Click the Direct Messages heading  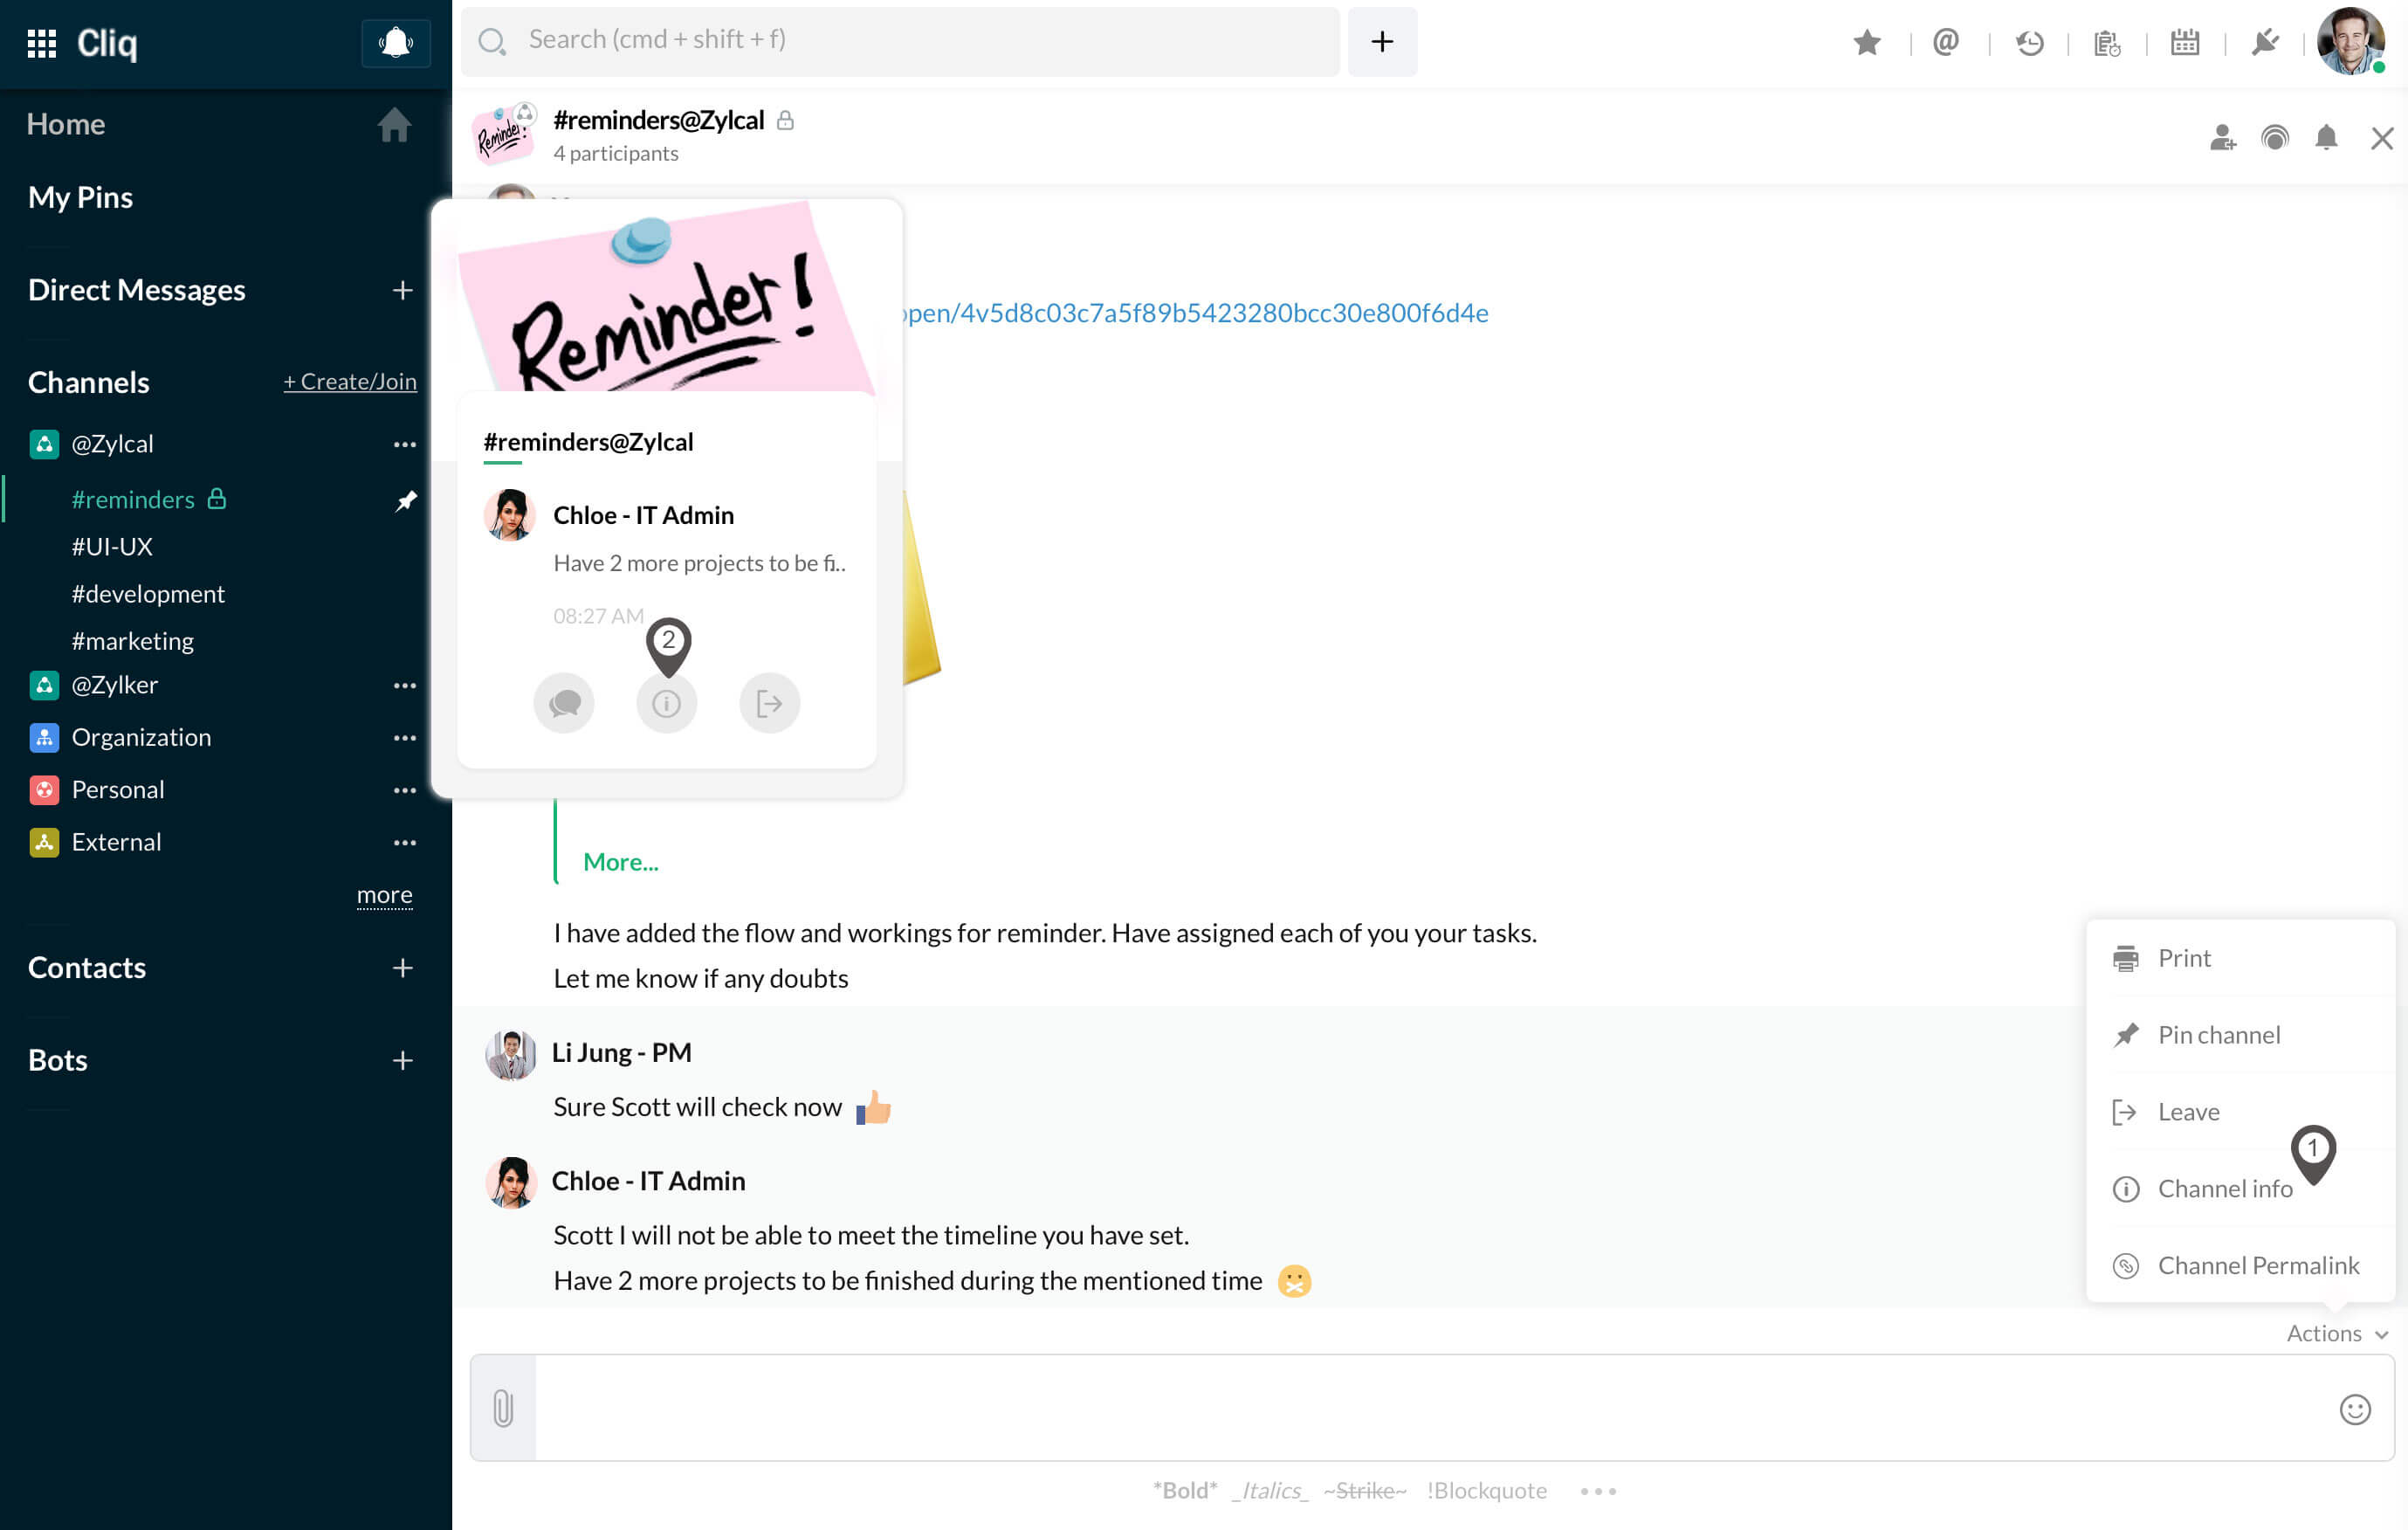(136, 290)
